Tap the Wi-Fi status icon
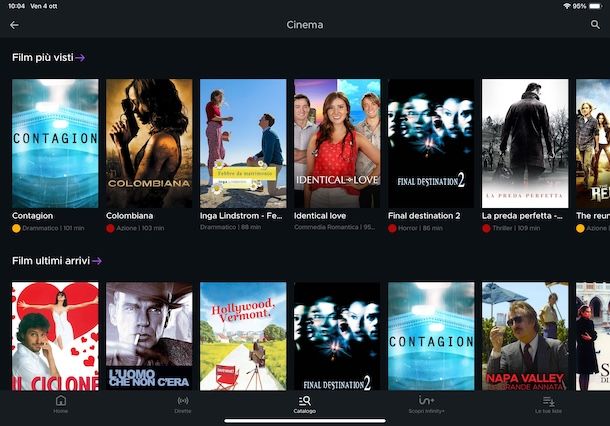Viewport: 610px width, 426px height. (567, 6)
